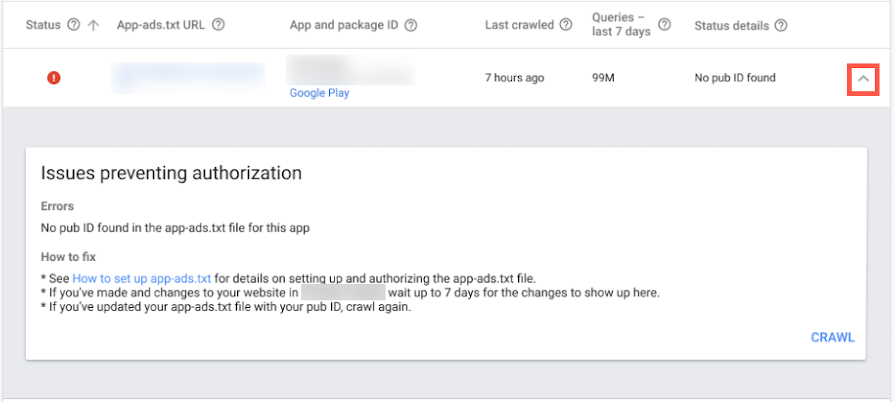Select the App-ads.txt URL column header
Image resolution: width=895 pixels, height=402 pixels.
[x=160, y=25]
